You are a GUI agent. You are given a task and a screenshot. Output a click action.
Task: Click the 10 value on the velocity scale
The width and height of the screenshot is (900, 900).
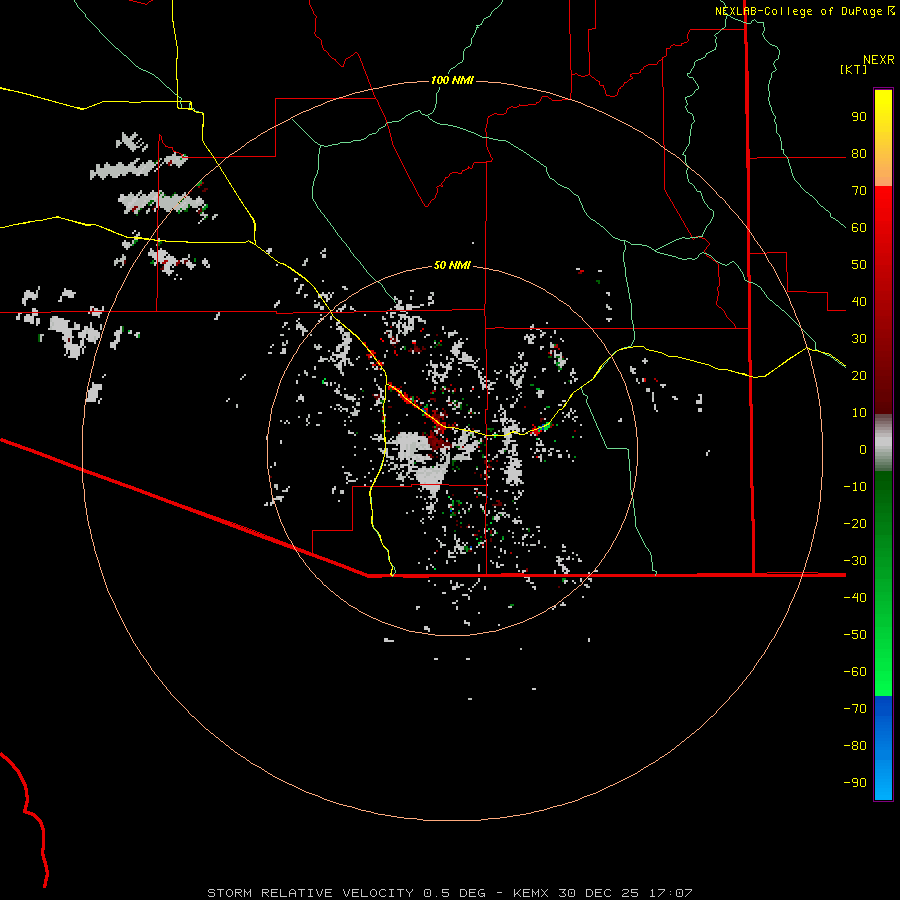(859, 413)
